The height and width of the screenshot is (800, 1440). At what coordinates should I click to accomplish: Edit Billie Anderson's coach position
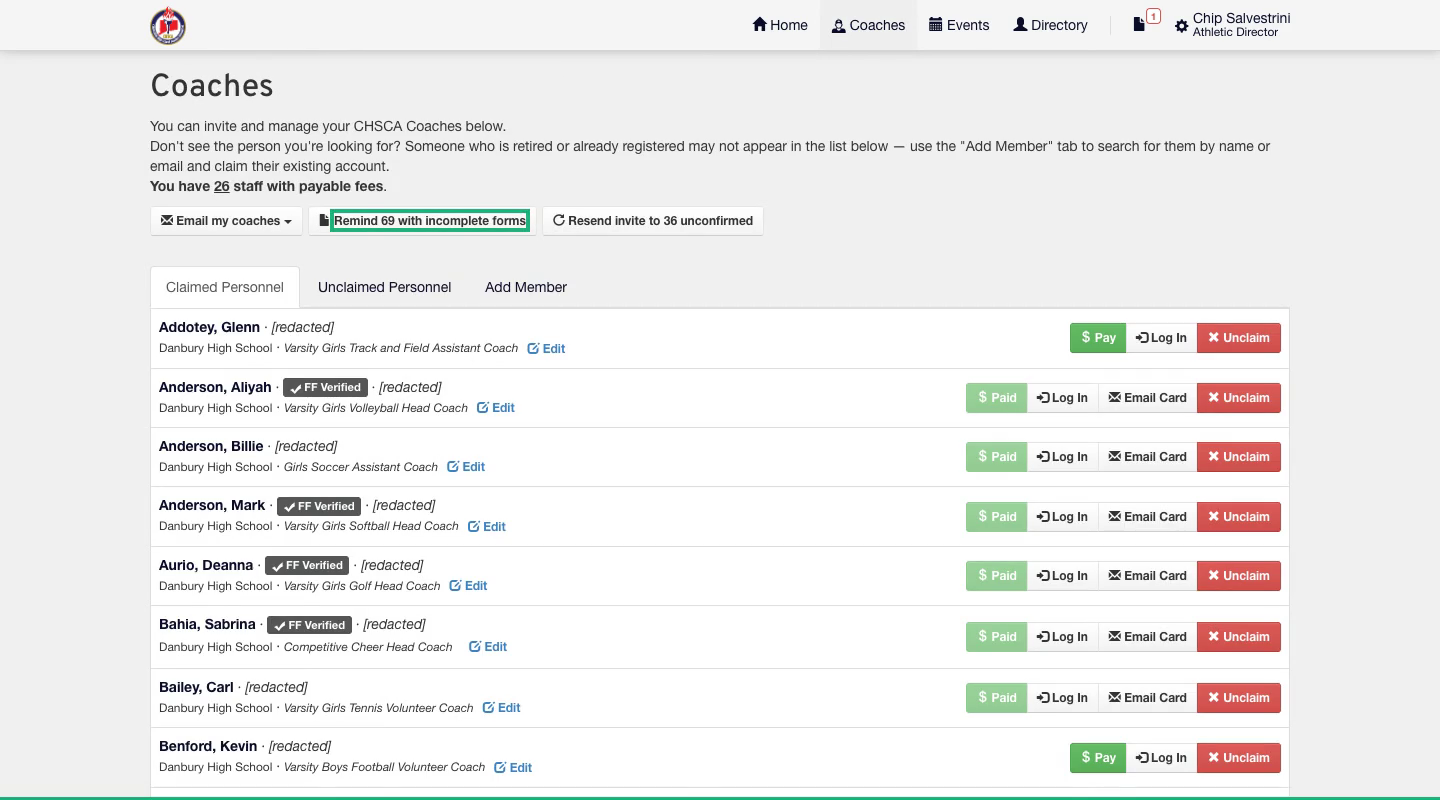coord(466,467)
